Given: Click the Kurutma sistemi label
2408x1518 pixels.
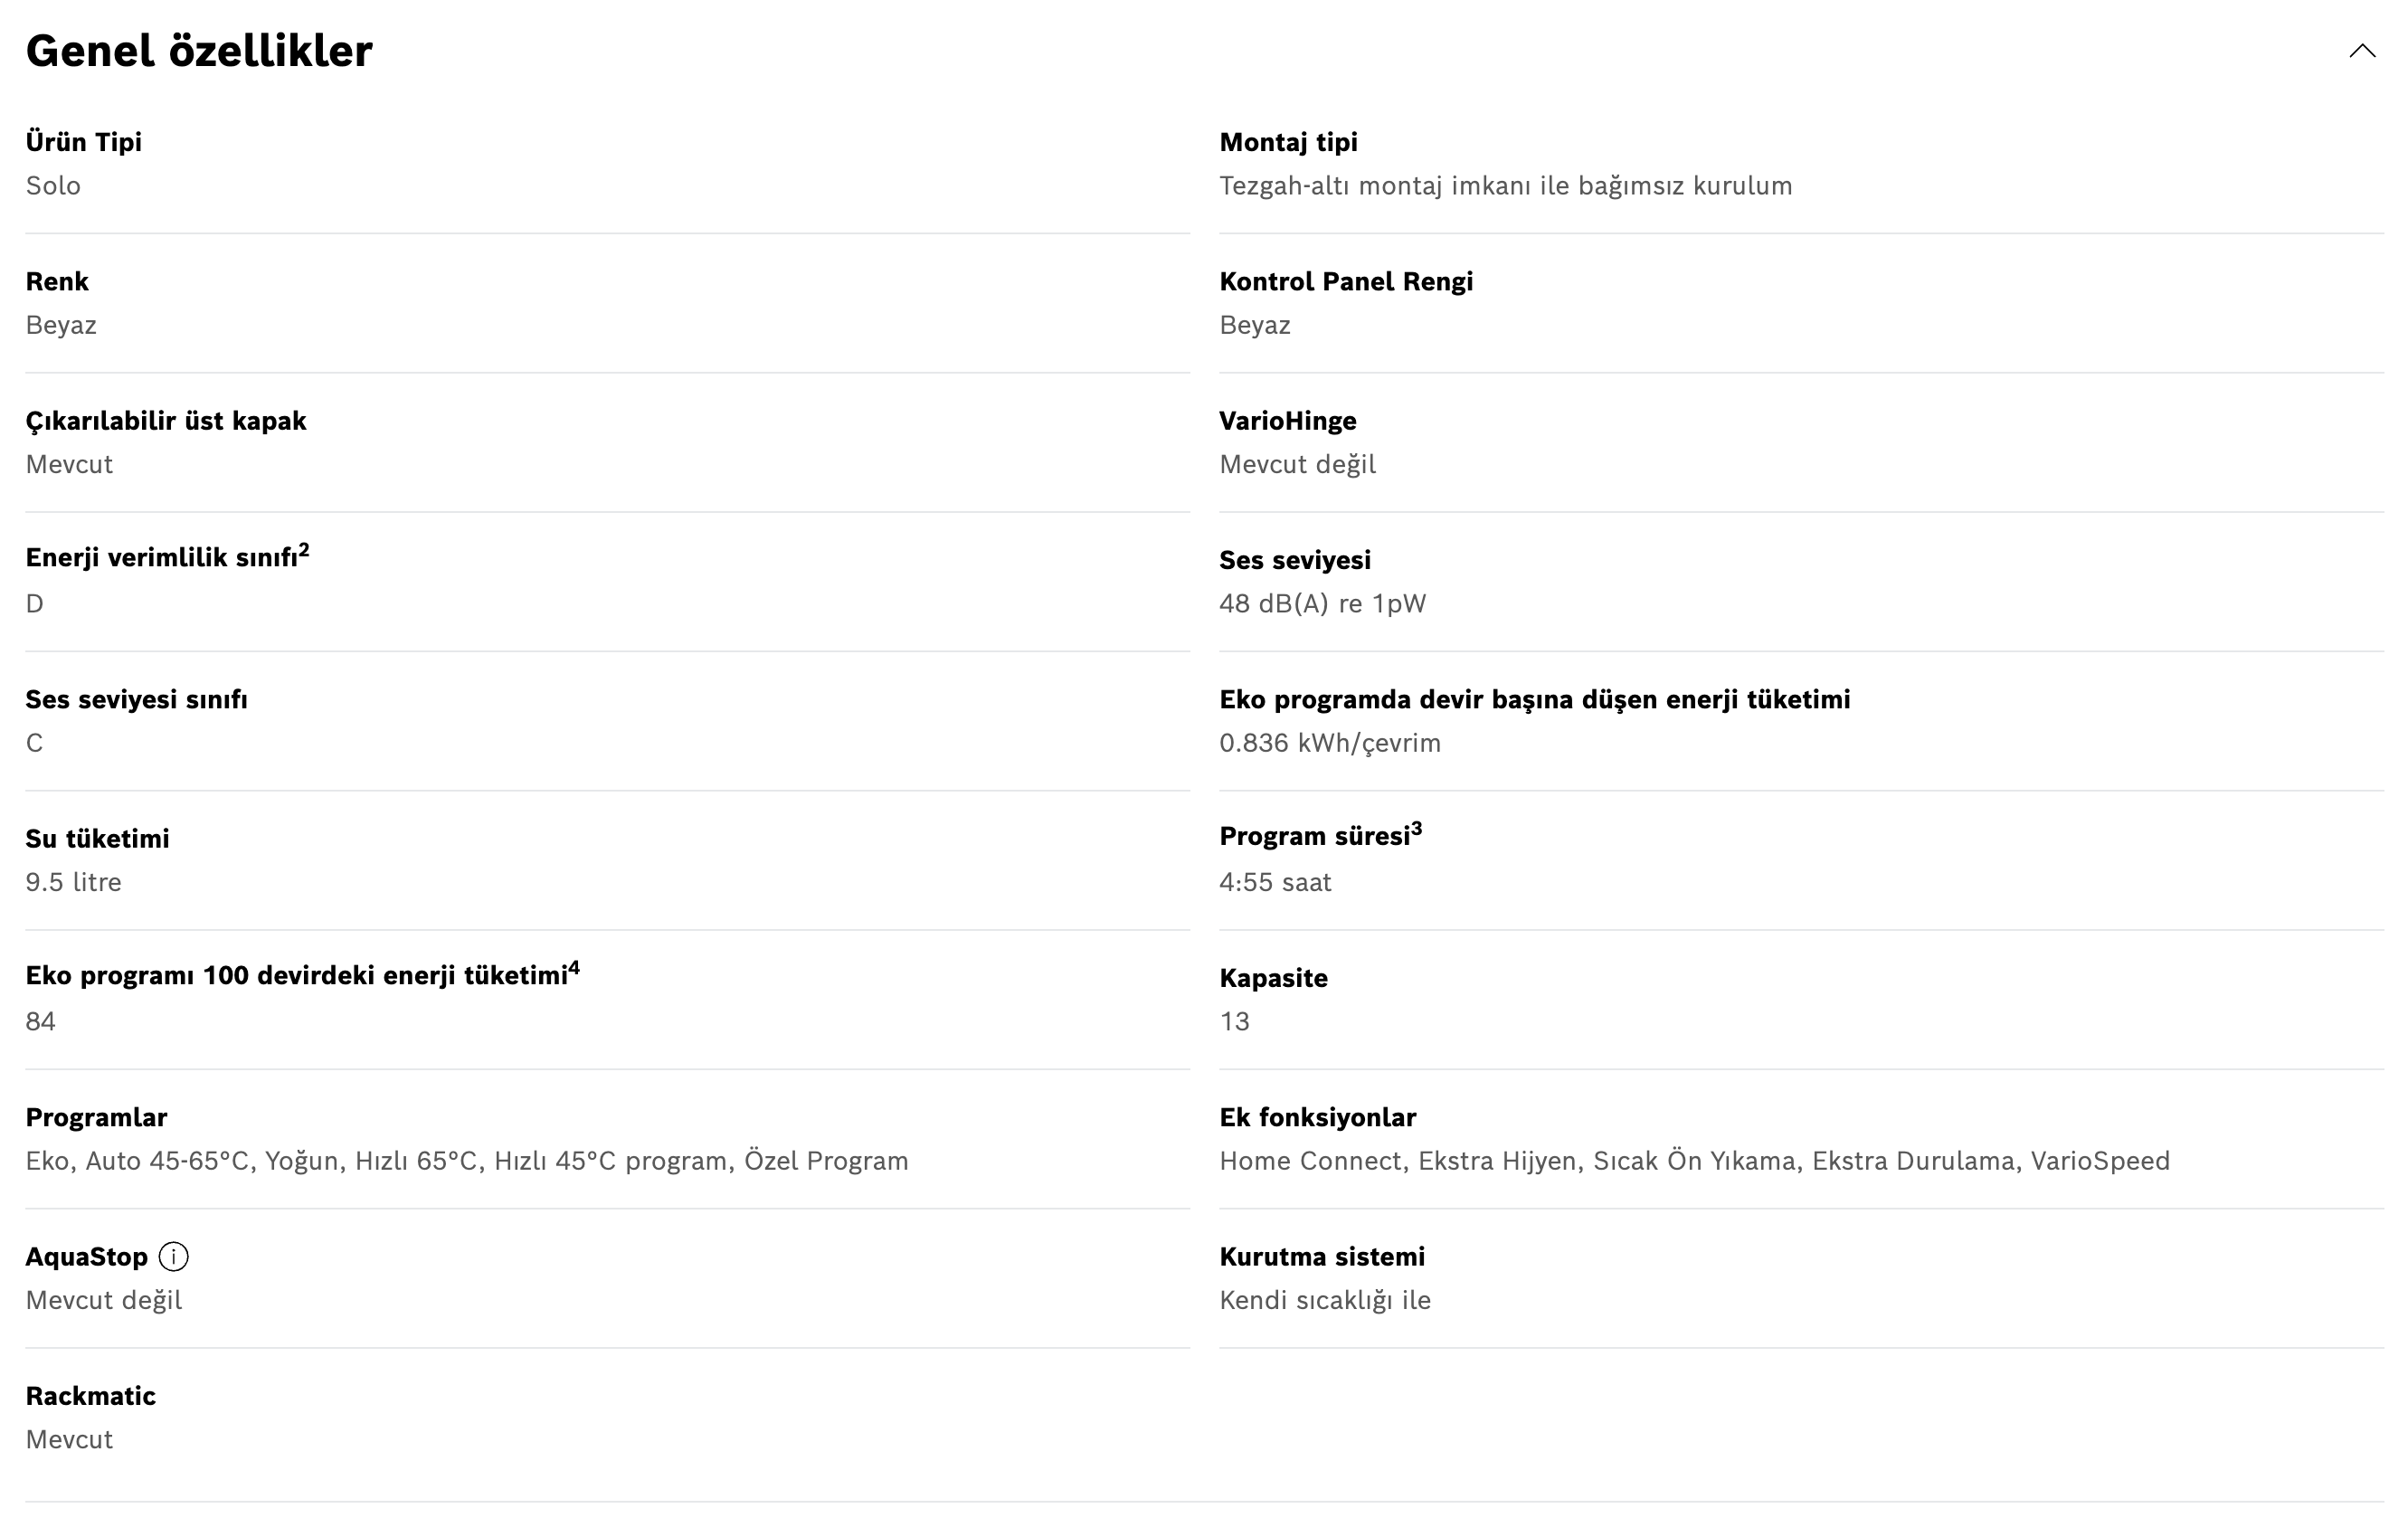Looking at the screenshot, I should (x=1322, y=1257).
